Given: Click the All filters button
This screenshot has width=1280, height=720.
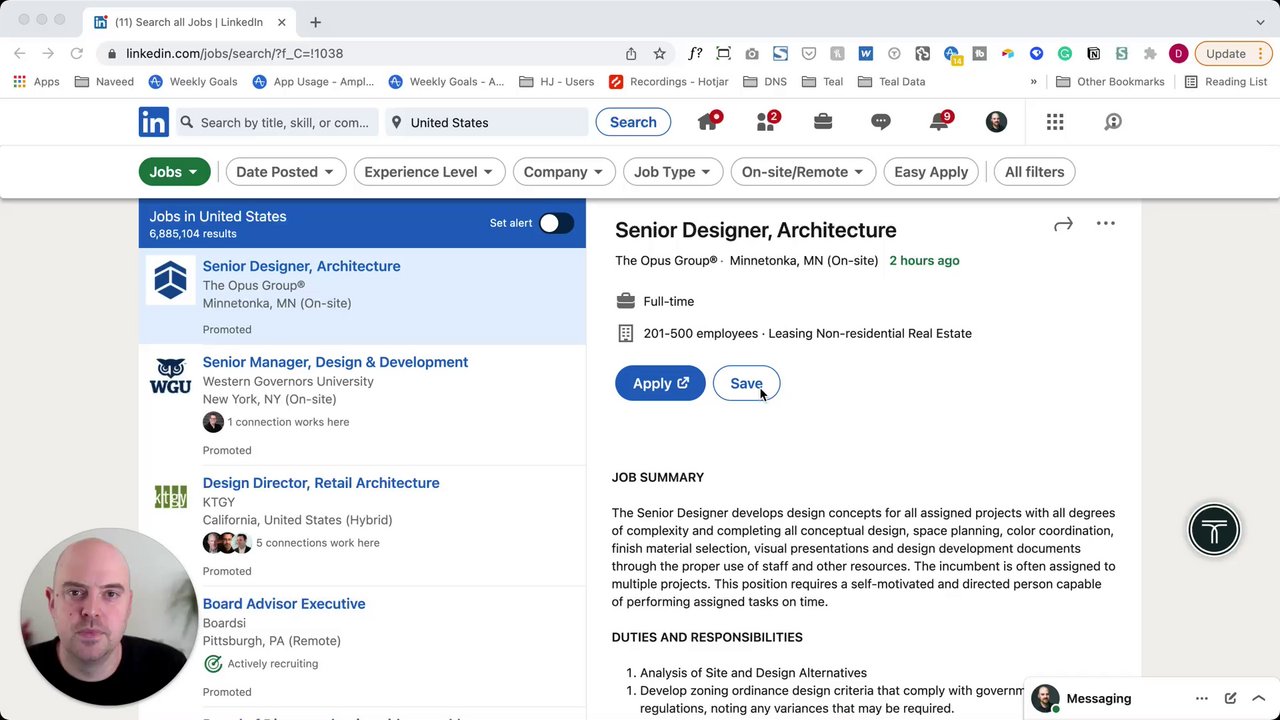Looking at the screenshot, I should click(1034, 172).
